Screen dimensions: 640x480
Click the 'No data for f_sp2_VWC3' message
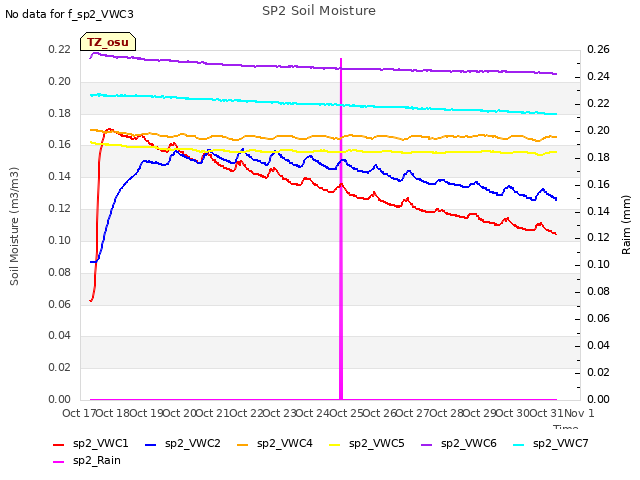pyautogui.click(x=69, y=14)
